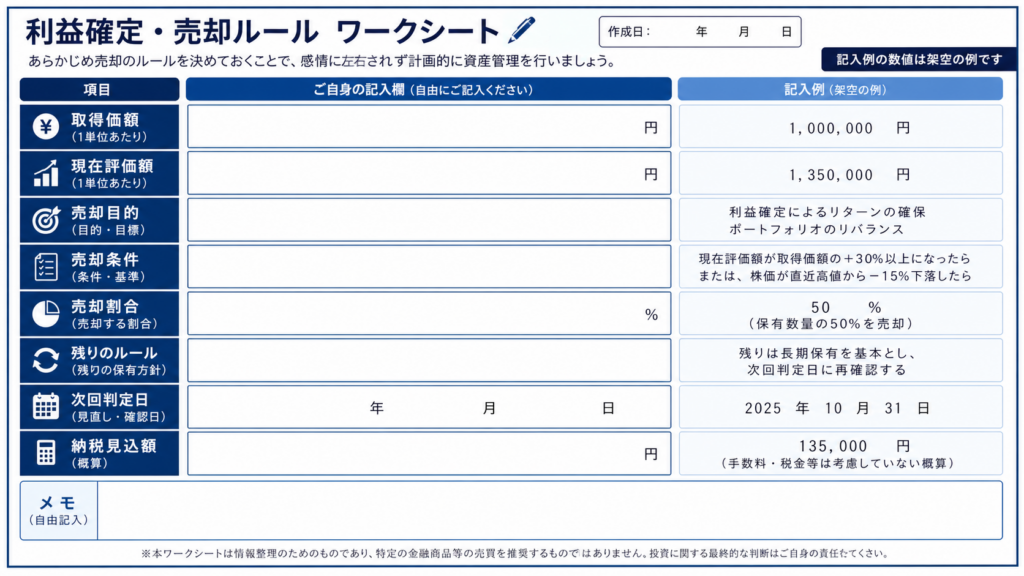Click the example value 135,000 円

[854, 446]
